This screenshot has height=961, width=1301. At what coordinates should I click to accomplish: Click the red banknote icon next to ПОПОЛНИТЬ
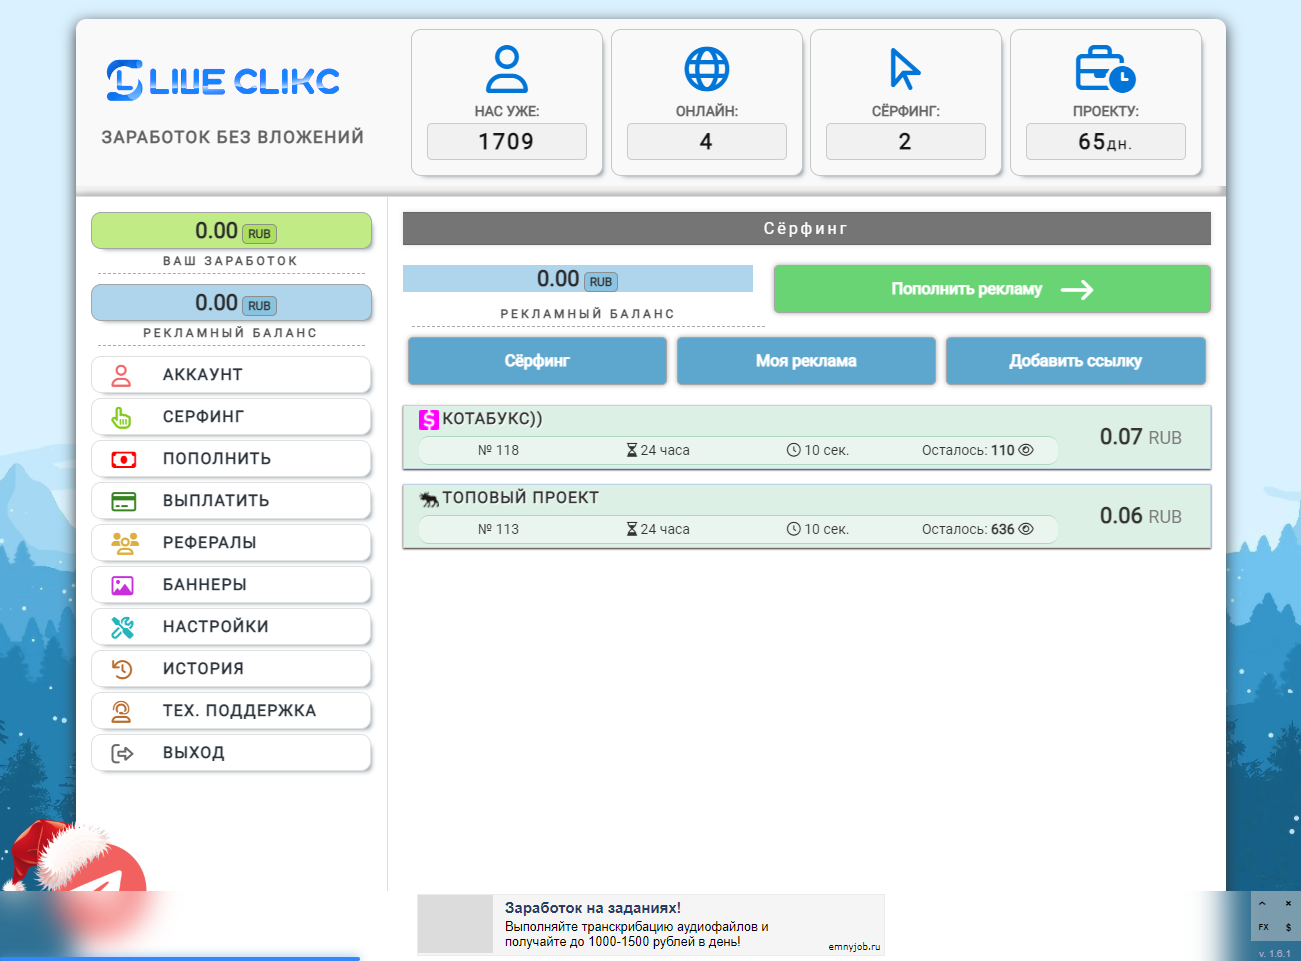click(123, 459)
